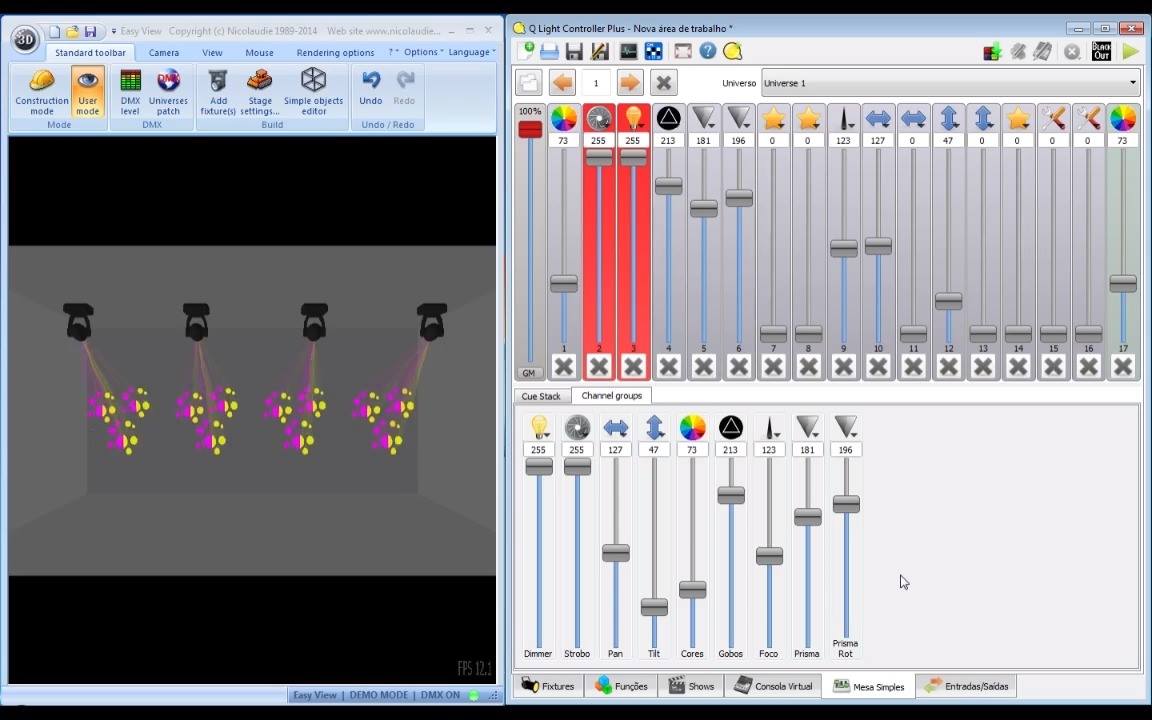Click channel 15 maintenance tools icon
Viewport: 1152px width, 720px height.
coord(1054,118)
